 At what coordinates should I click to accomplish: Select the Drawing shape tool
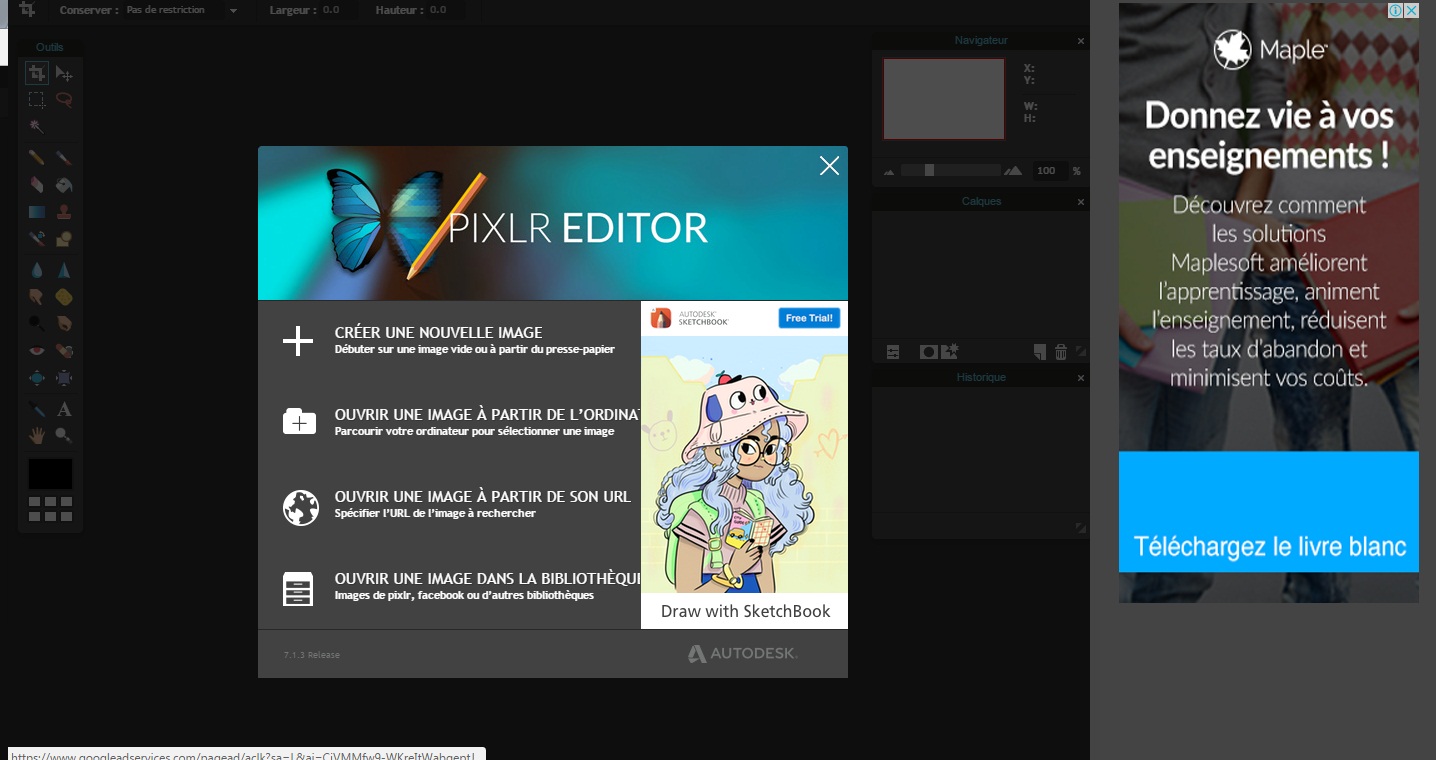click(64, 239)
